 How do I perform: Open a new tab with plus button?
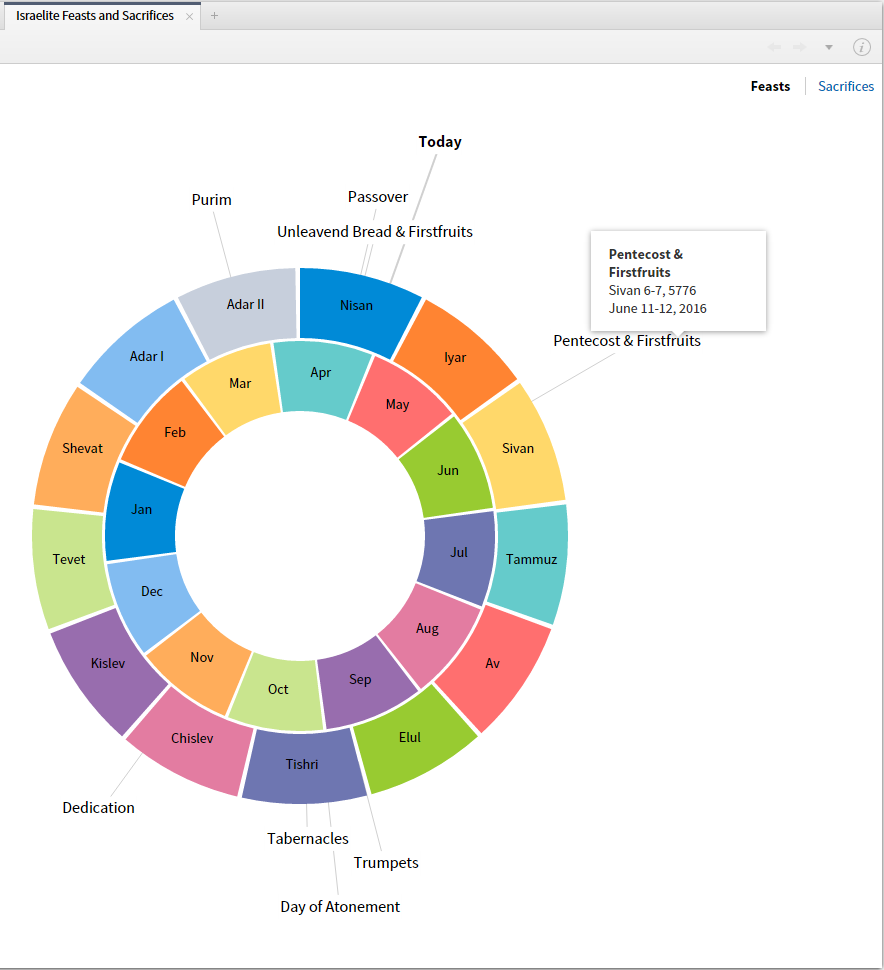coord(214,15)
